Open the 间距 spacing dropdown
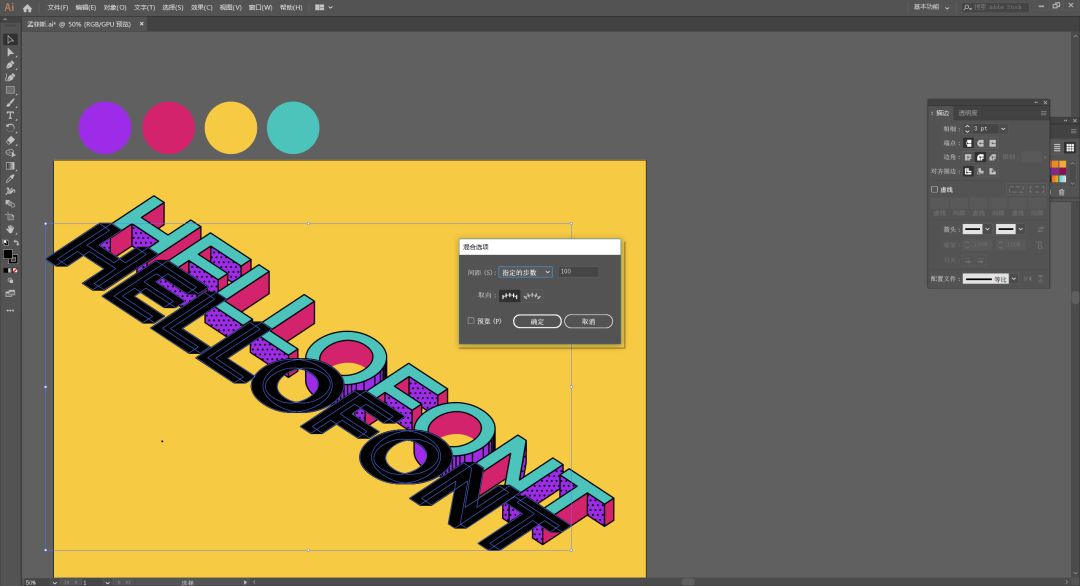This screenshot has height=586, width=1080. (525, 272)
